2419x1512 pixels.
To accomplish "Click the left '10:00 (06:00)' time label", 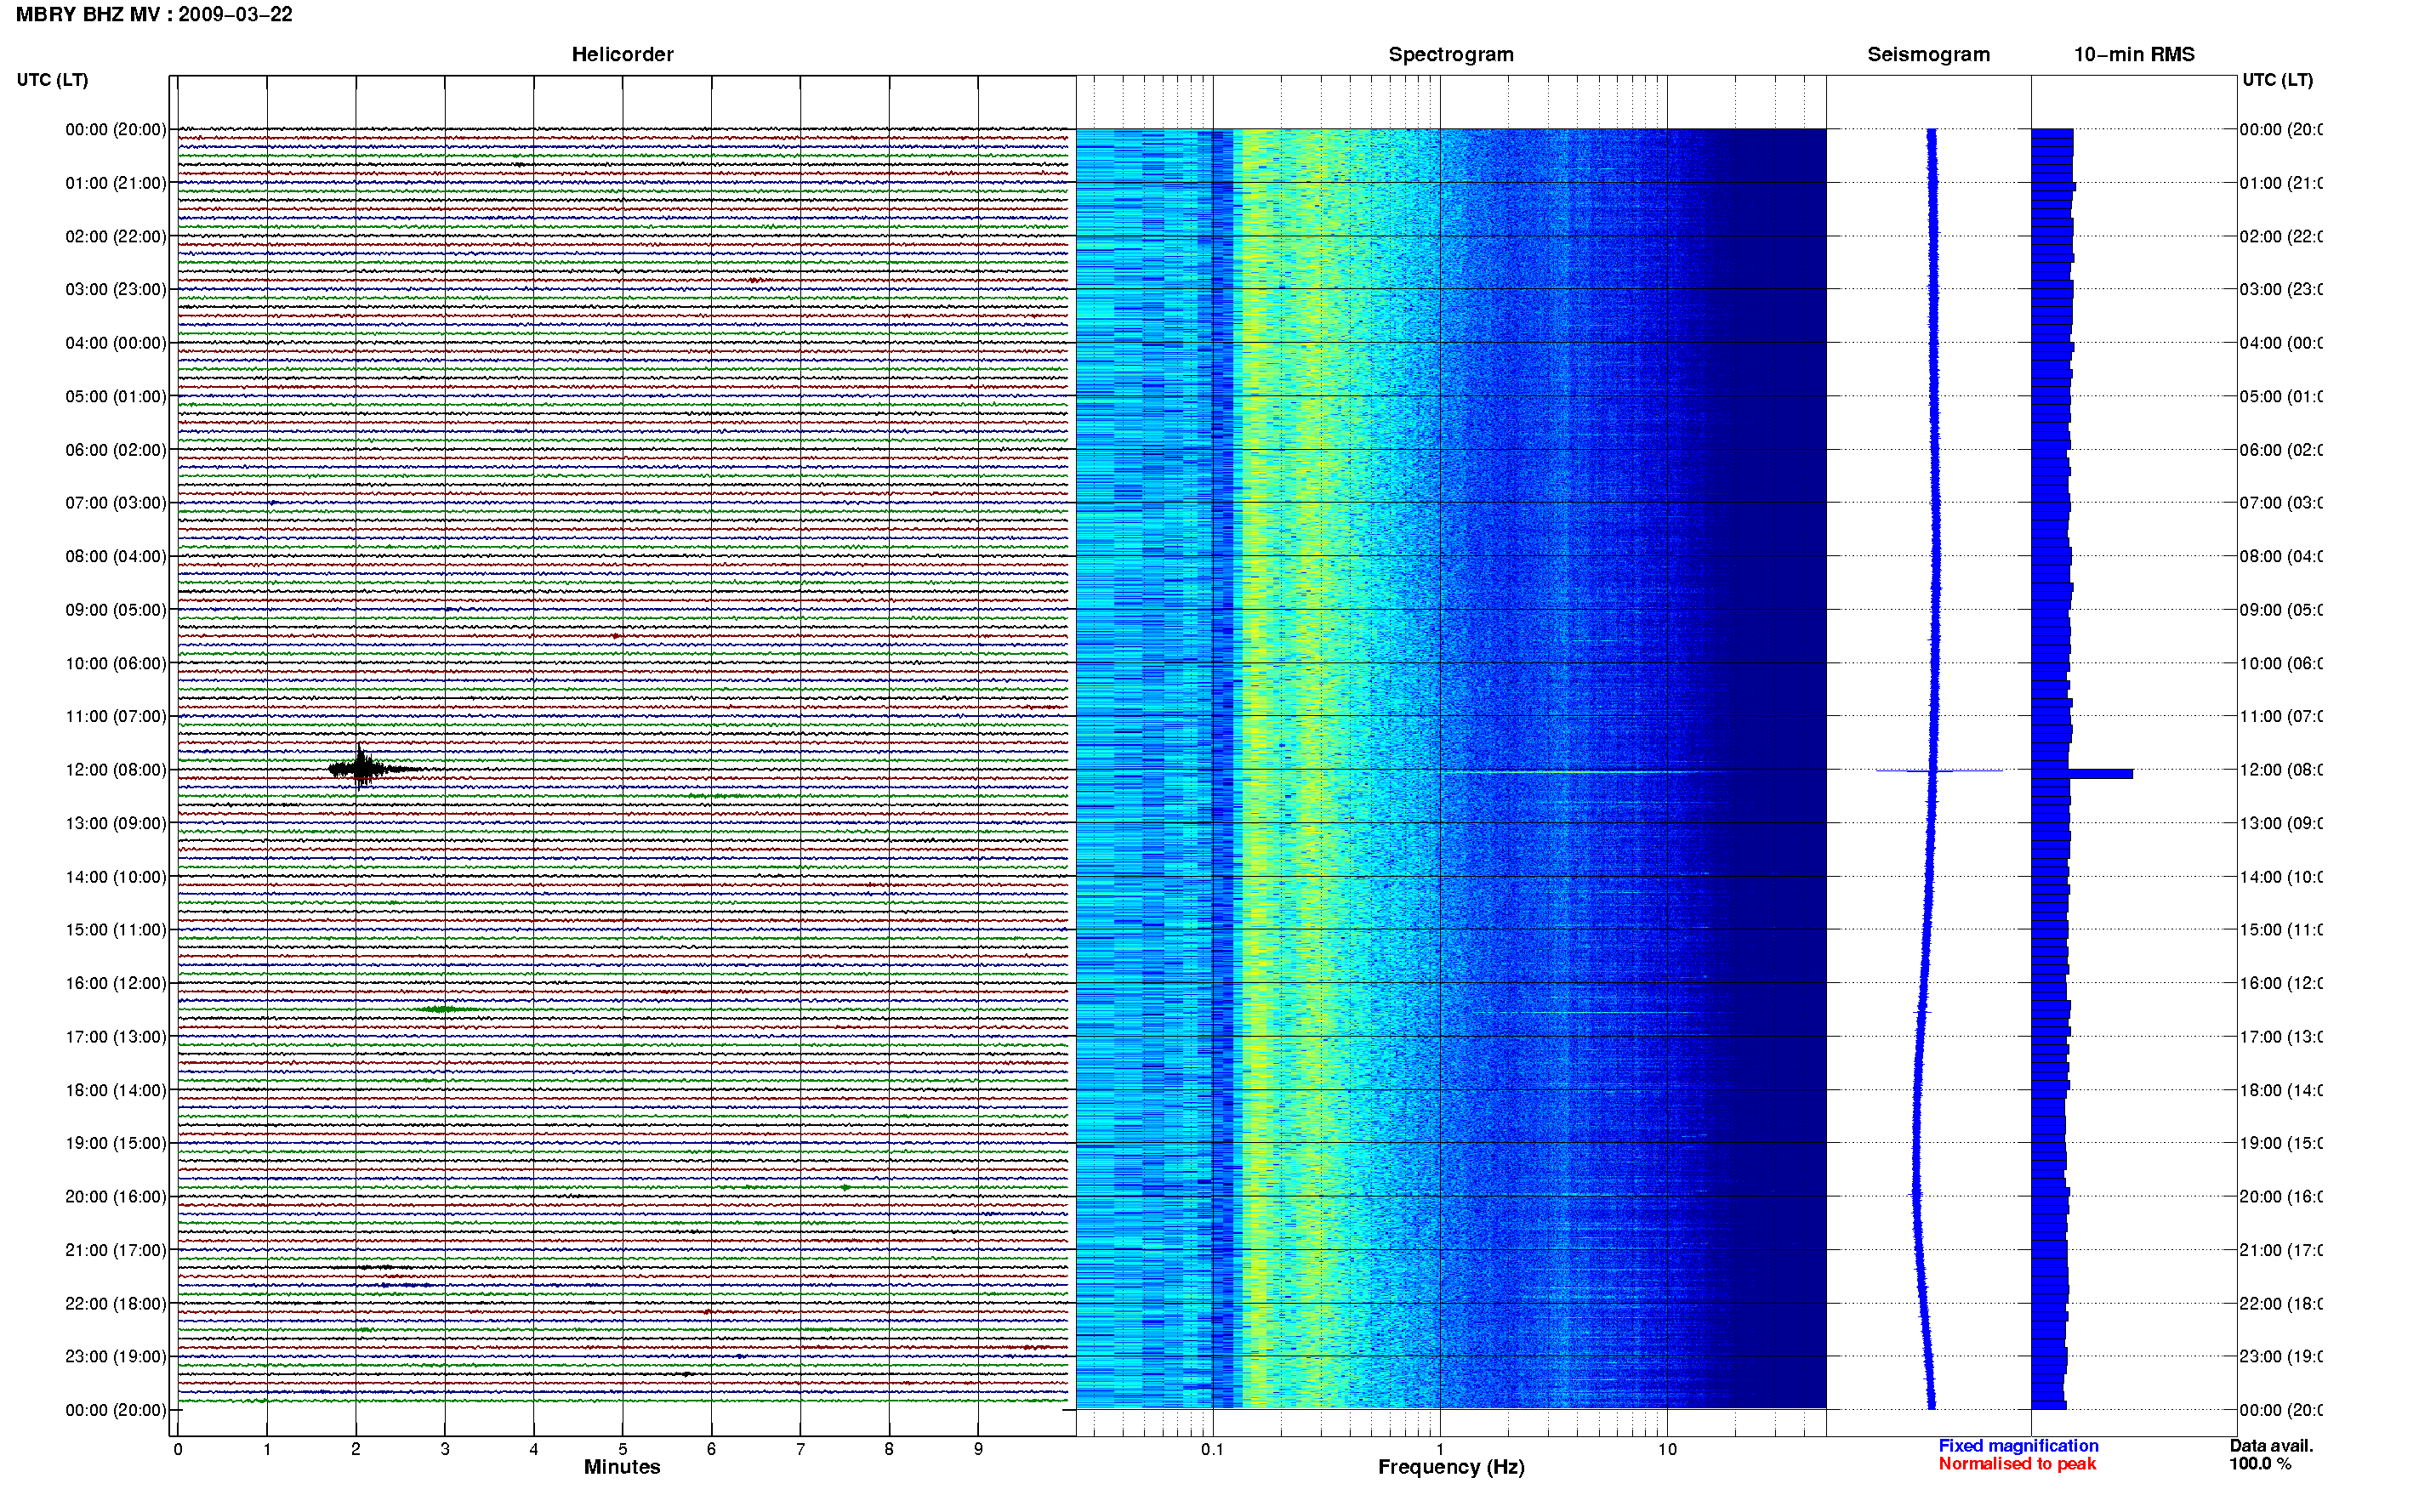I will click(116, 663).
